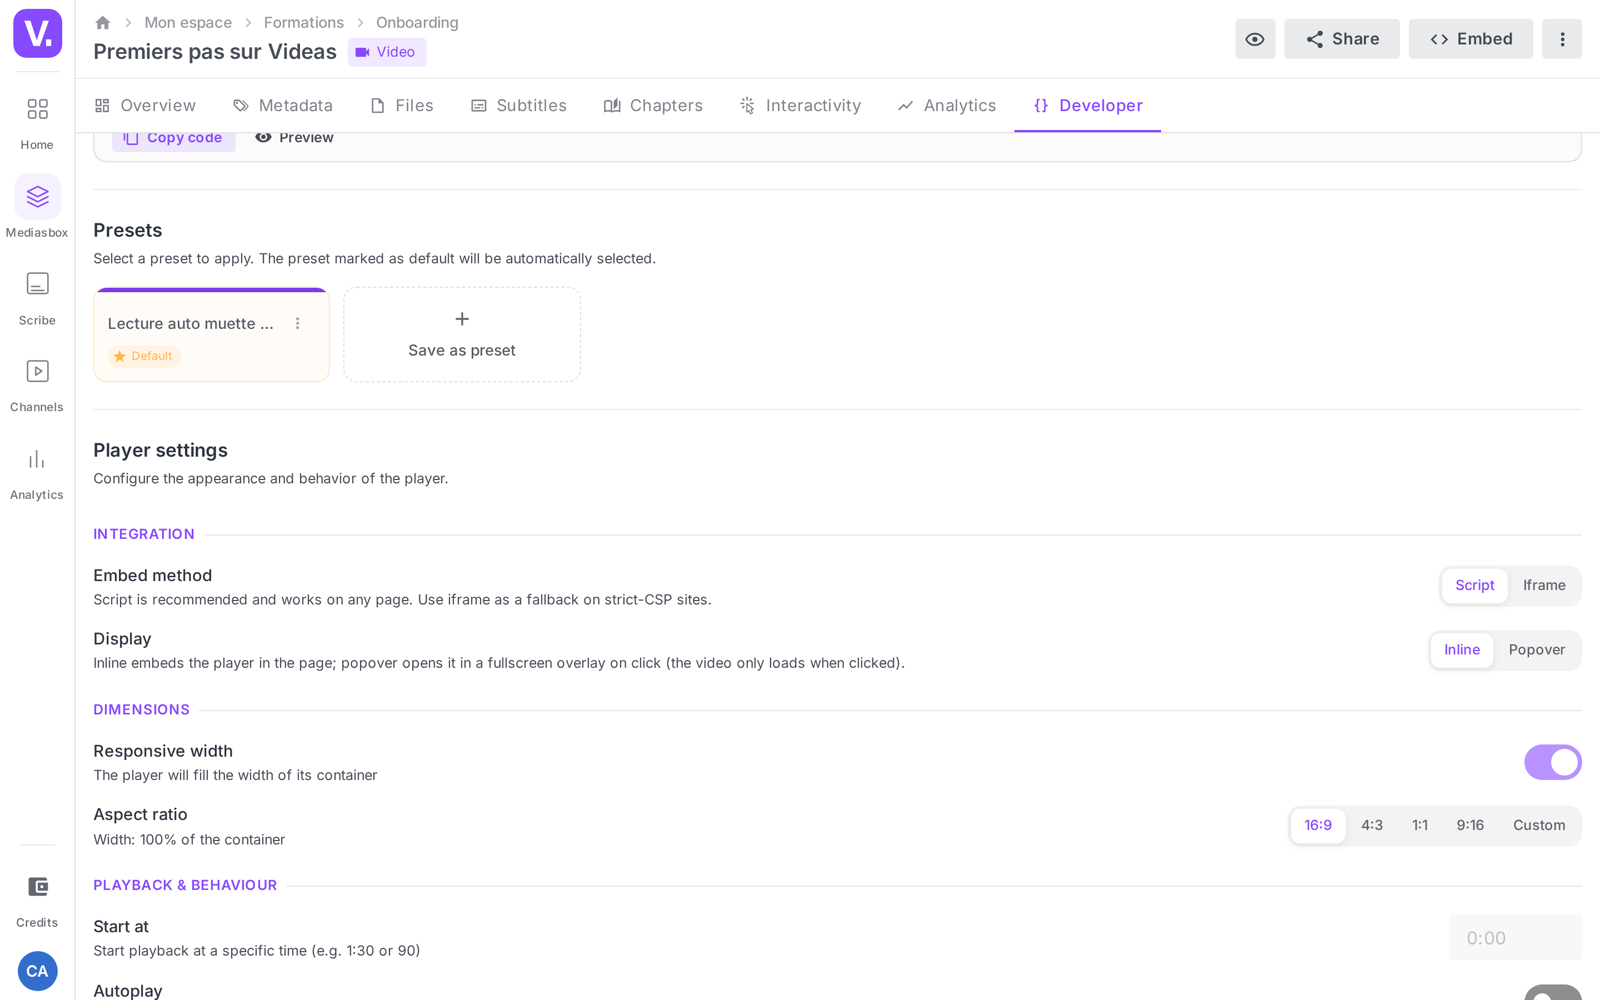Click the Width: 100% of the container text
Screen dimensions: 1600x1000
[x=190, y=840]
